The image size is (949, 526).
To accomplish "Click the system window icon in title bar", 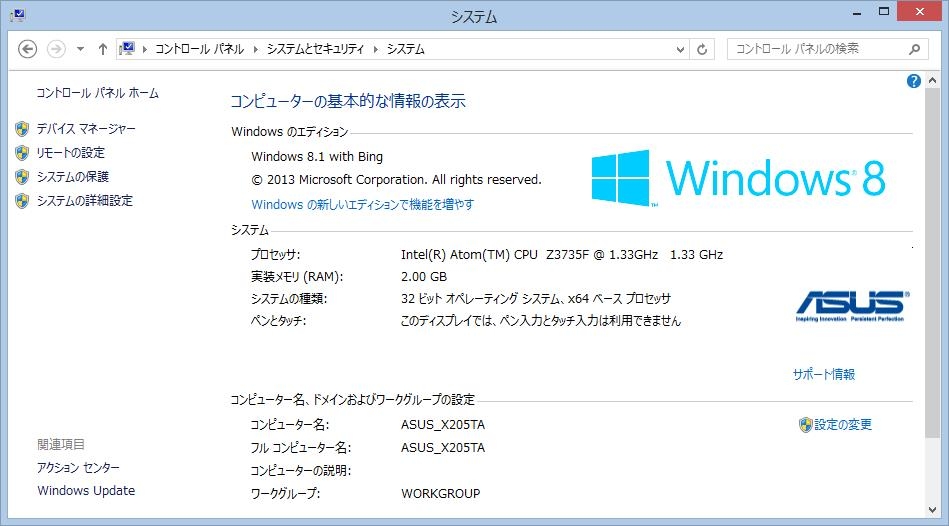I will (18, 15).
